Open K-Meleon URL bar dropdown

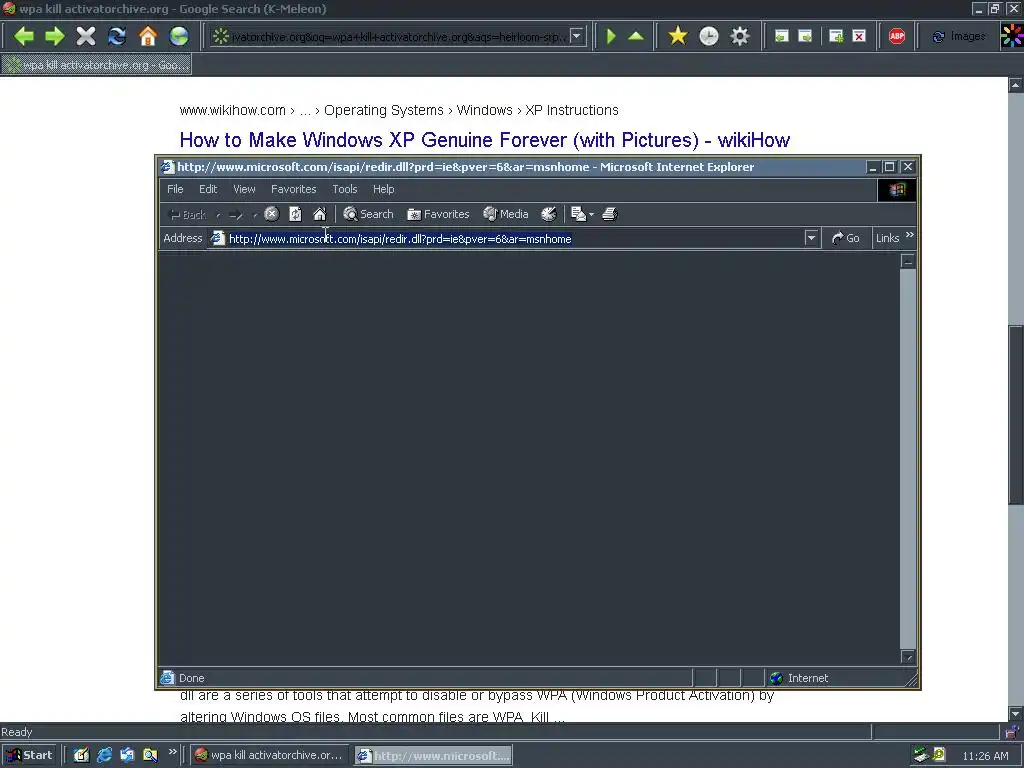577,37
